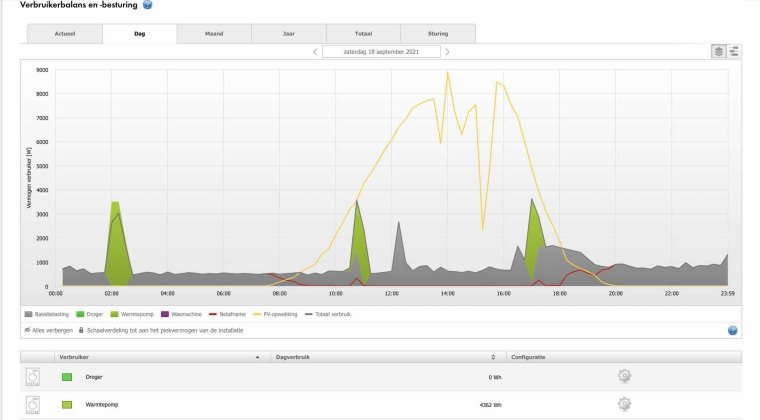Select the Dag tab
This screenshot has height=420, width=760.
pyautogui.click(x=140, y=34)
